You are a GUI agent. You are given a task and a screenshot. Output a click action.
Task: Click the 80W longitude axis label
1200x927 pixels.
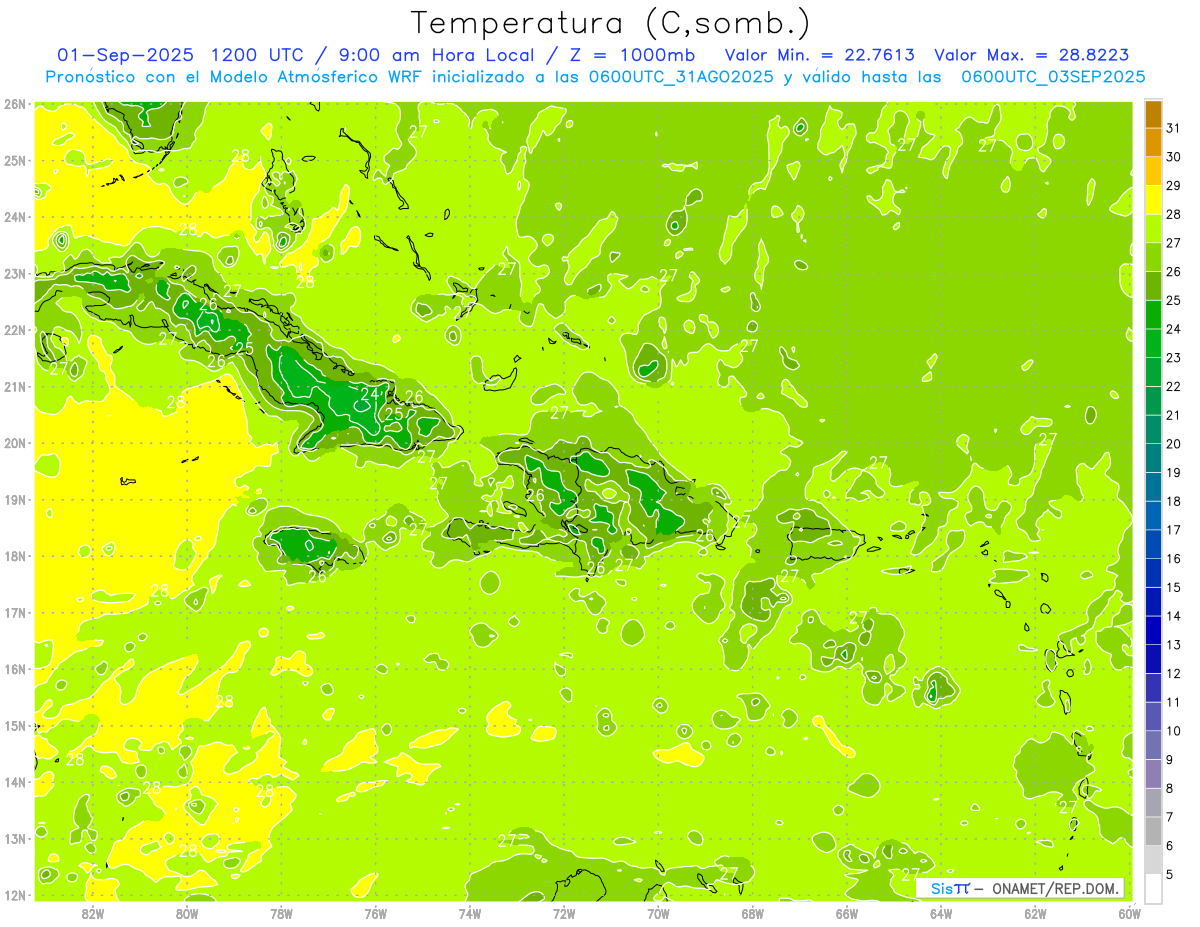click(x=187, y=913)
